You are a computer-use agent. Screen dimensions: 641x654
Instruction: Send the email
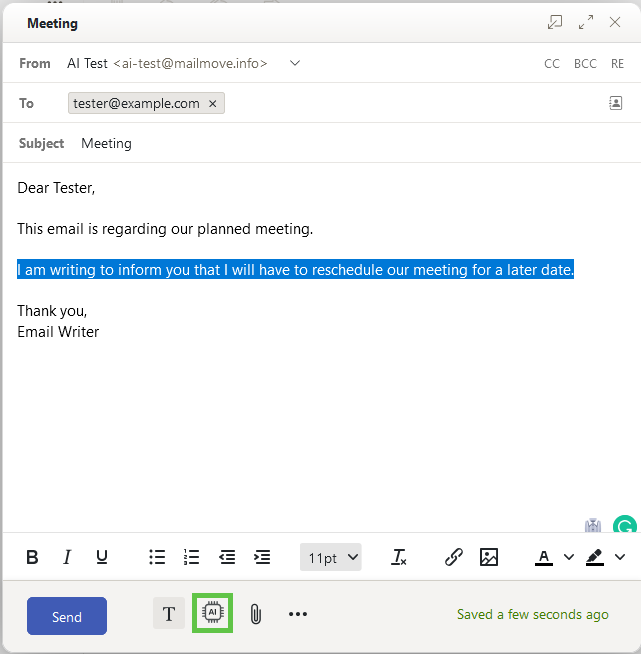pyautogui.click(x=67, y=616)
